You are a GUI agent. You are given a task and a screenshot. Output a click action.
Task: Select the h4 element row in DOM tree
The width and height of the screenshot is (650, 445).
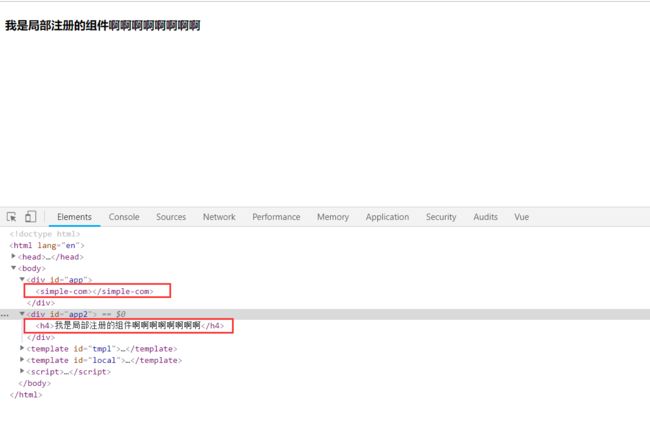pos(129,326)
